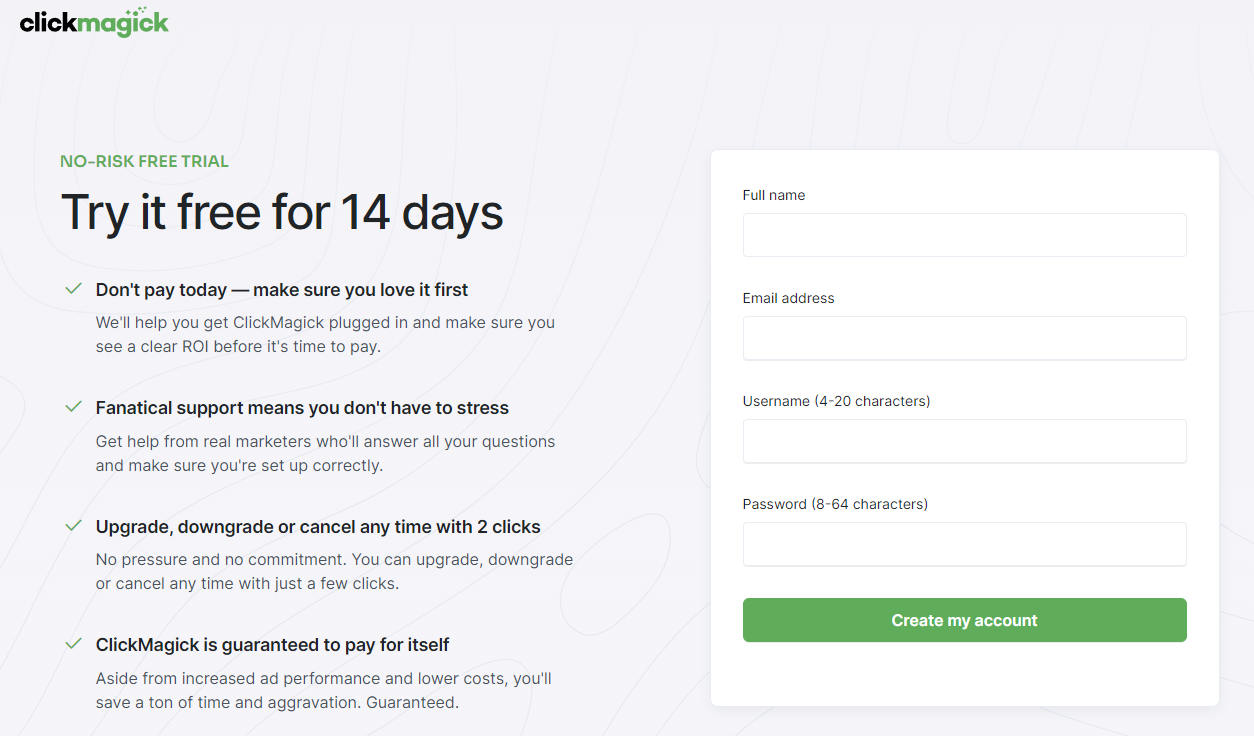The height and width of the screenshot is (736, 1254).
Task: Click the "NO-RISK FREE TRIAL" text
Action: pyautogui.click(x=144, y=161)
